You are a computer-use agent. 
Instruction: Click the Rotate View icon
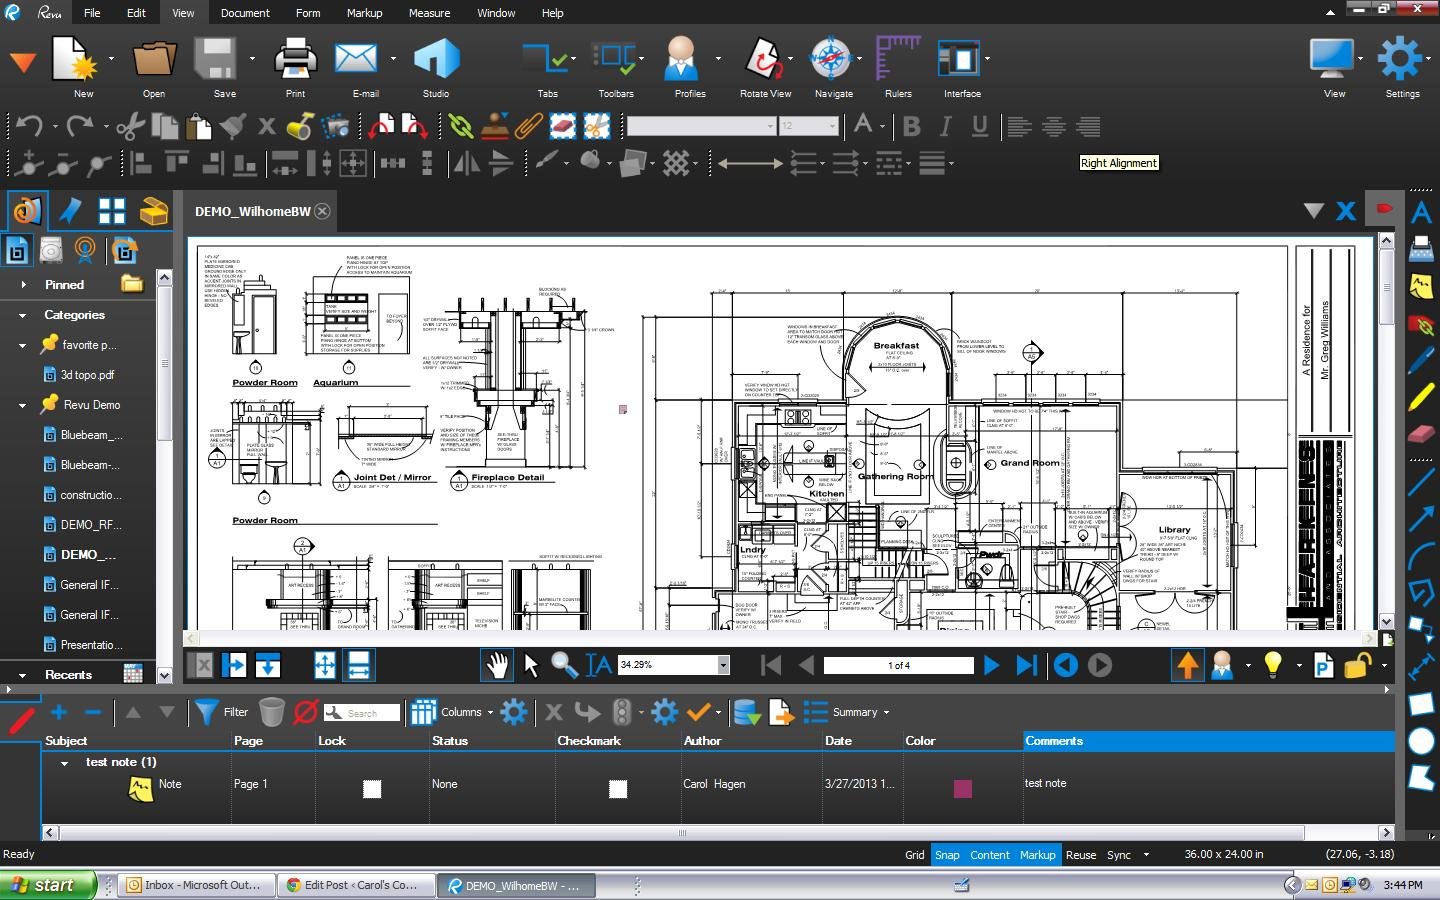(765, 60)
